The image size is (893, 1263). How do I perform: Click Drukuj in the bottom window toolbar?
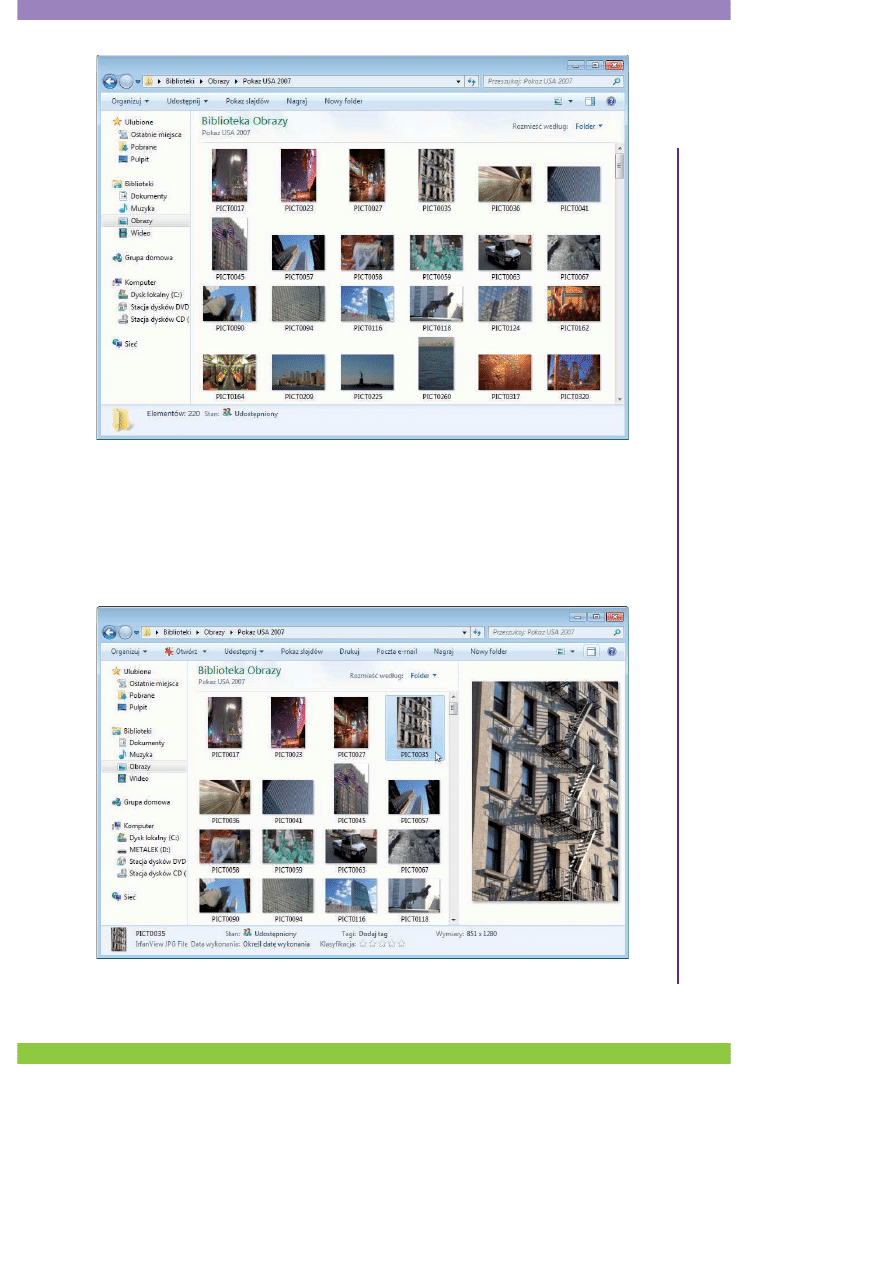point(349,652)
